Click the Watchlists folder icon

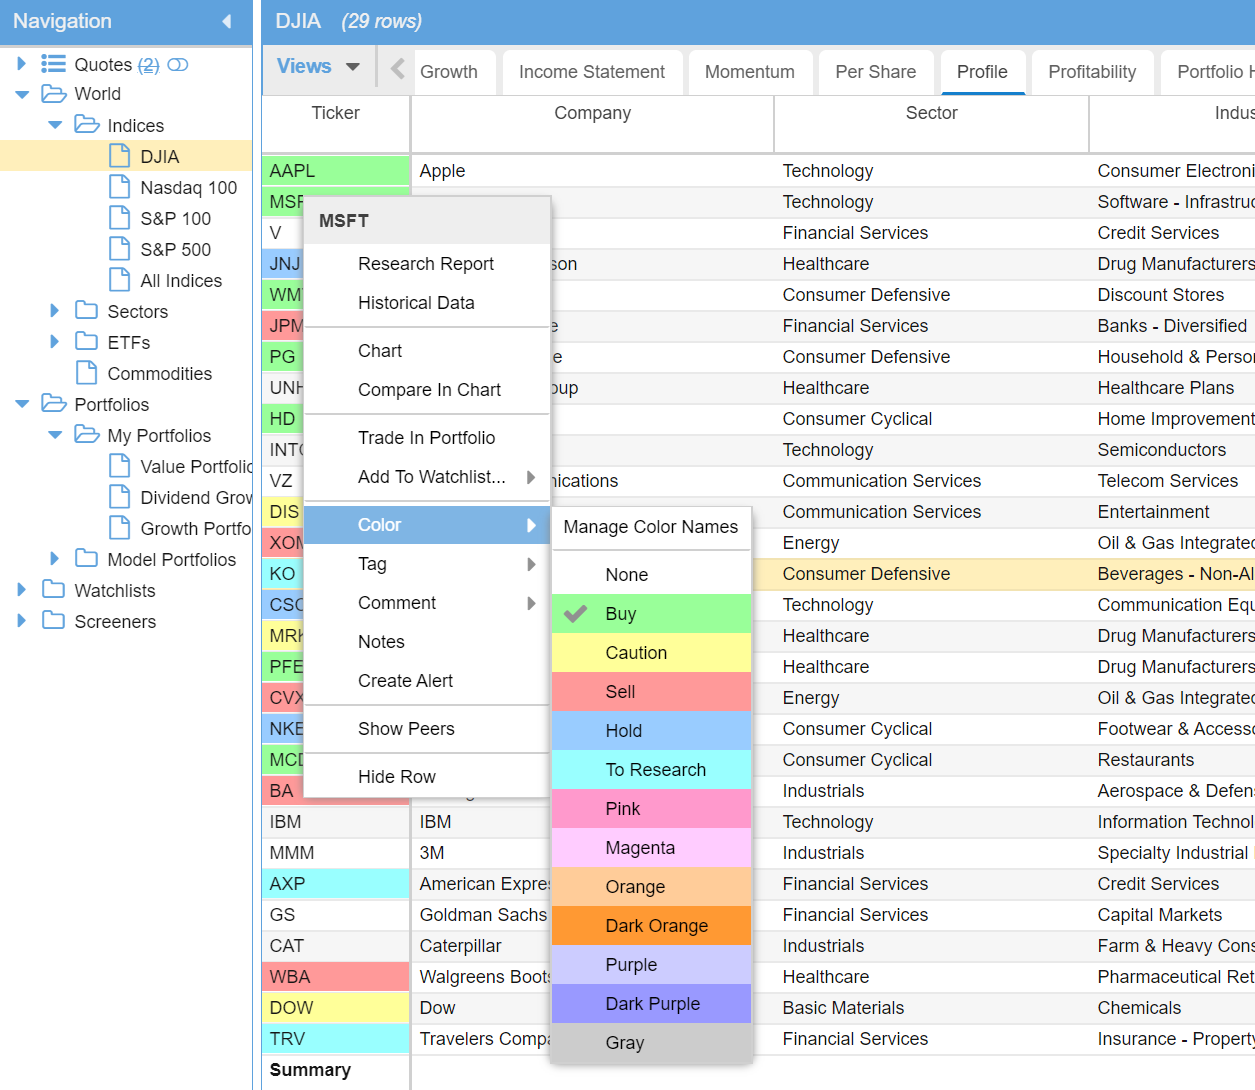pos(53,590)
